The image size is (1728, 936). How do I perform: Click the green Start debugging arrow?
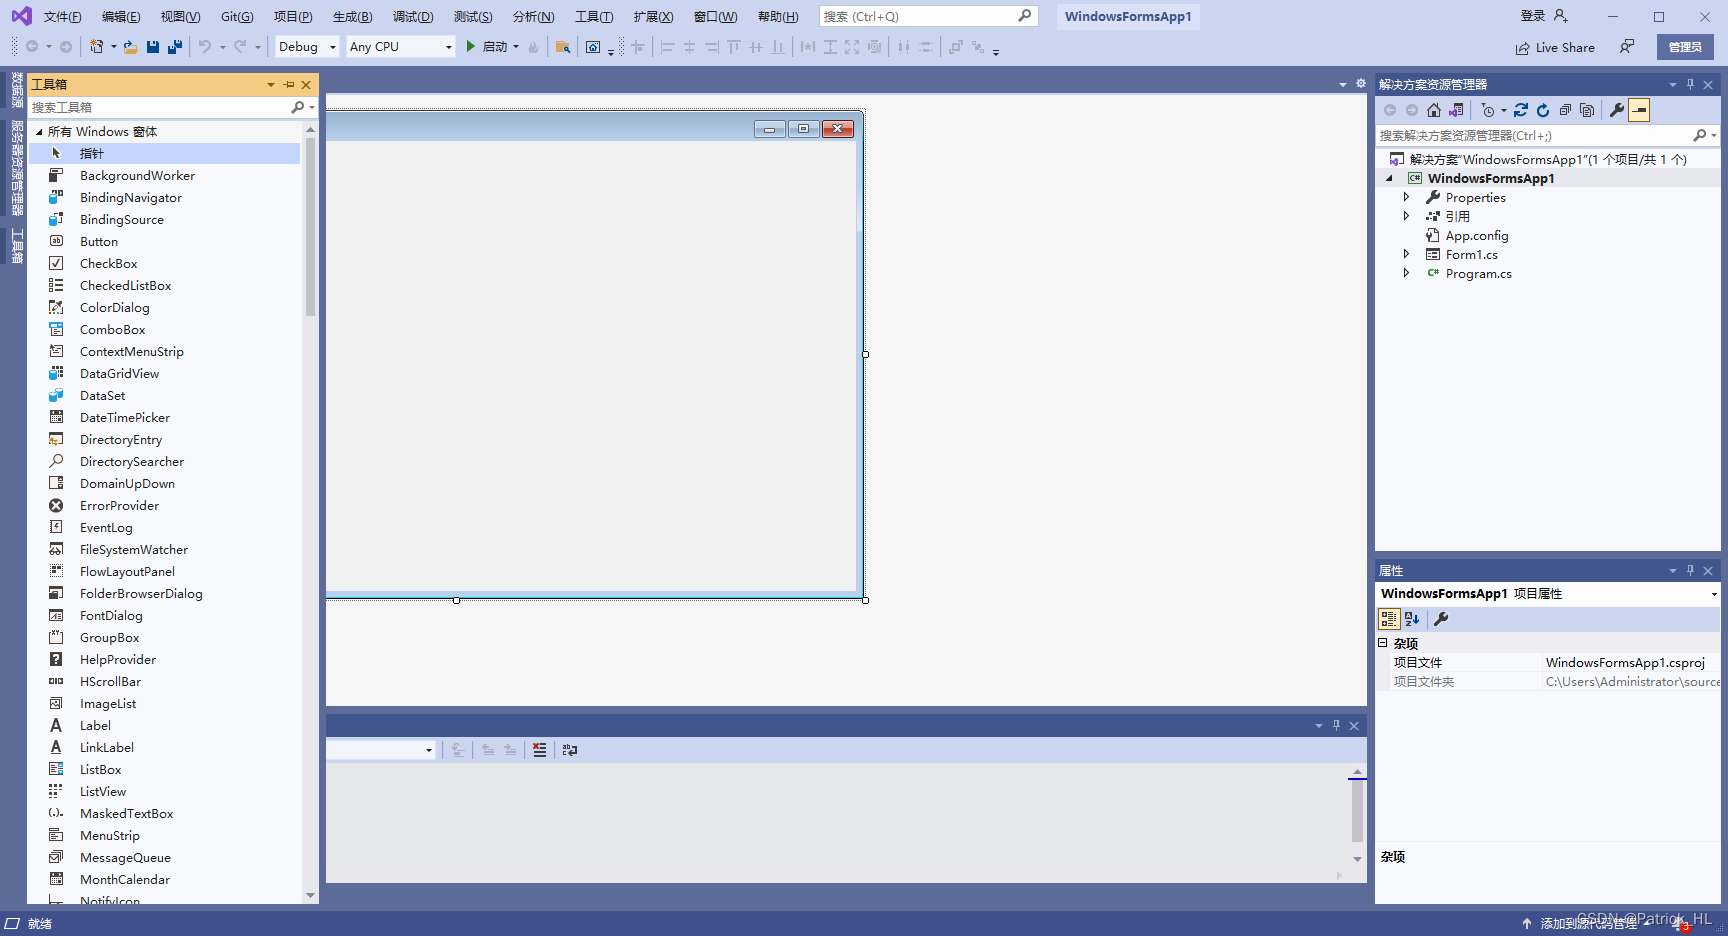pyautogui.click(x=470, y=47)
